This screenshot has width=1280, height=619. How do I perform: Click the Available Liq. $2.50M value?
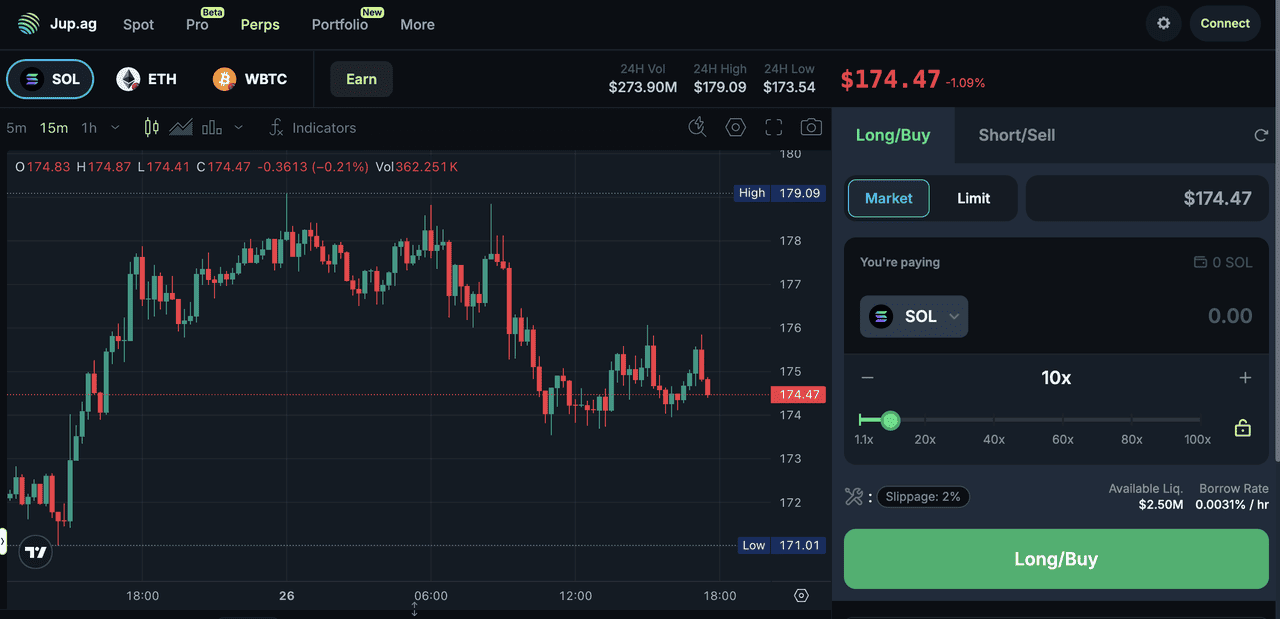1161,504
